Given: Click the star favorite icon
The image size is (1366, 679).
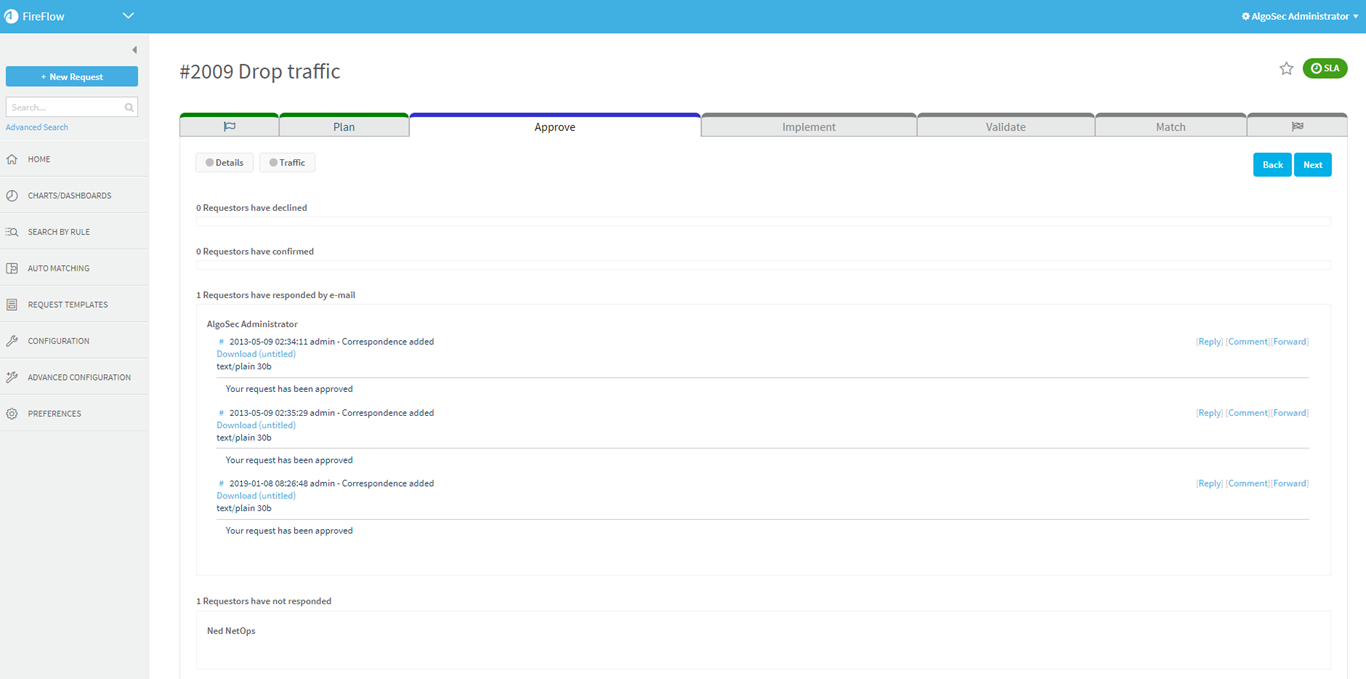Looking at the screenshot, I should (x=1286, y=69).
